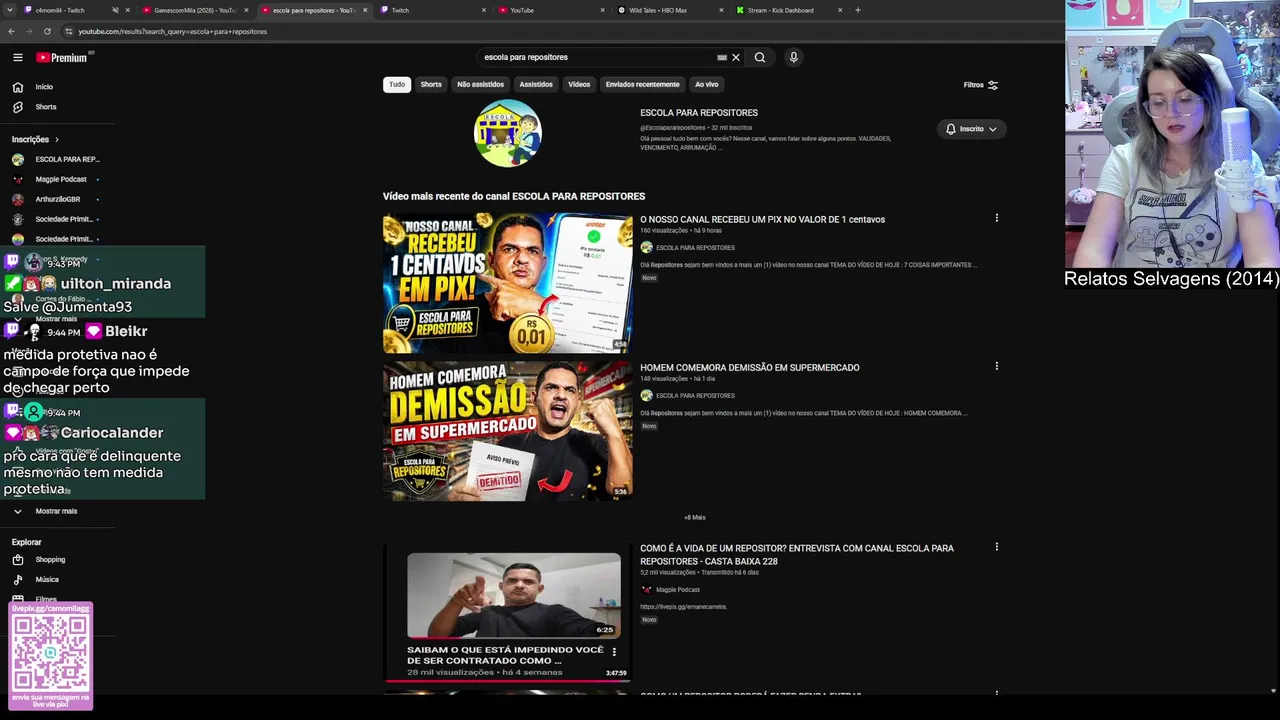
Task: Go to the YouTube Premium logo home
Action: click(62, 58)
